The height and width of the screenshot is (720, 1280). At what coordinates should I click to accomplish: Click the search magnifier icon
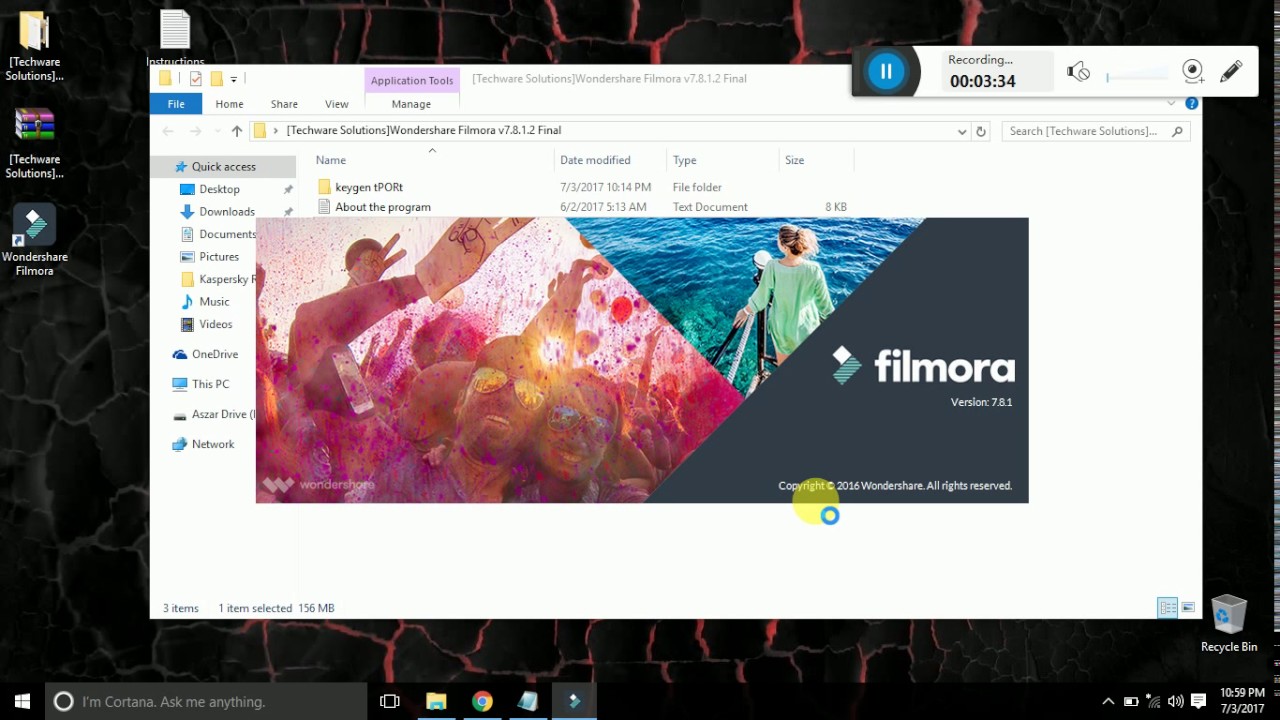pyautogui.click(x=1178, y=131)
